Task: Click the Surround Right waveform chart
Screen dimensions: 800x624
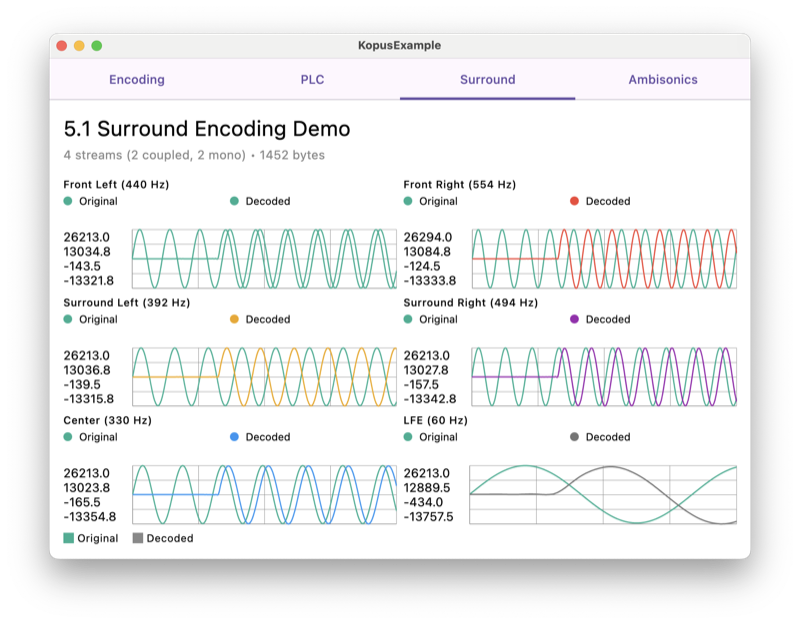Action: pyautogui.click(x=604, y=377)
